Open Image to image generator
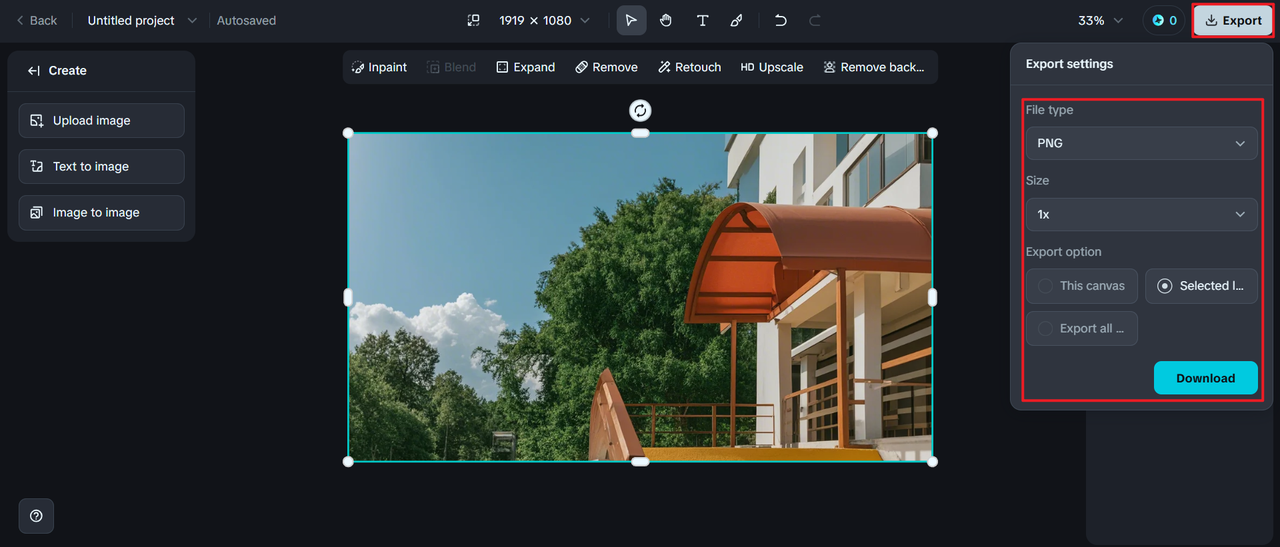The image size is (1280, 547). pos(101,212)
